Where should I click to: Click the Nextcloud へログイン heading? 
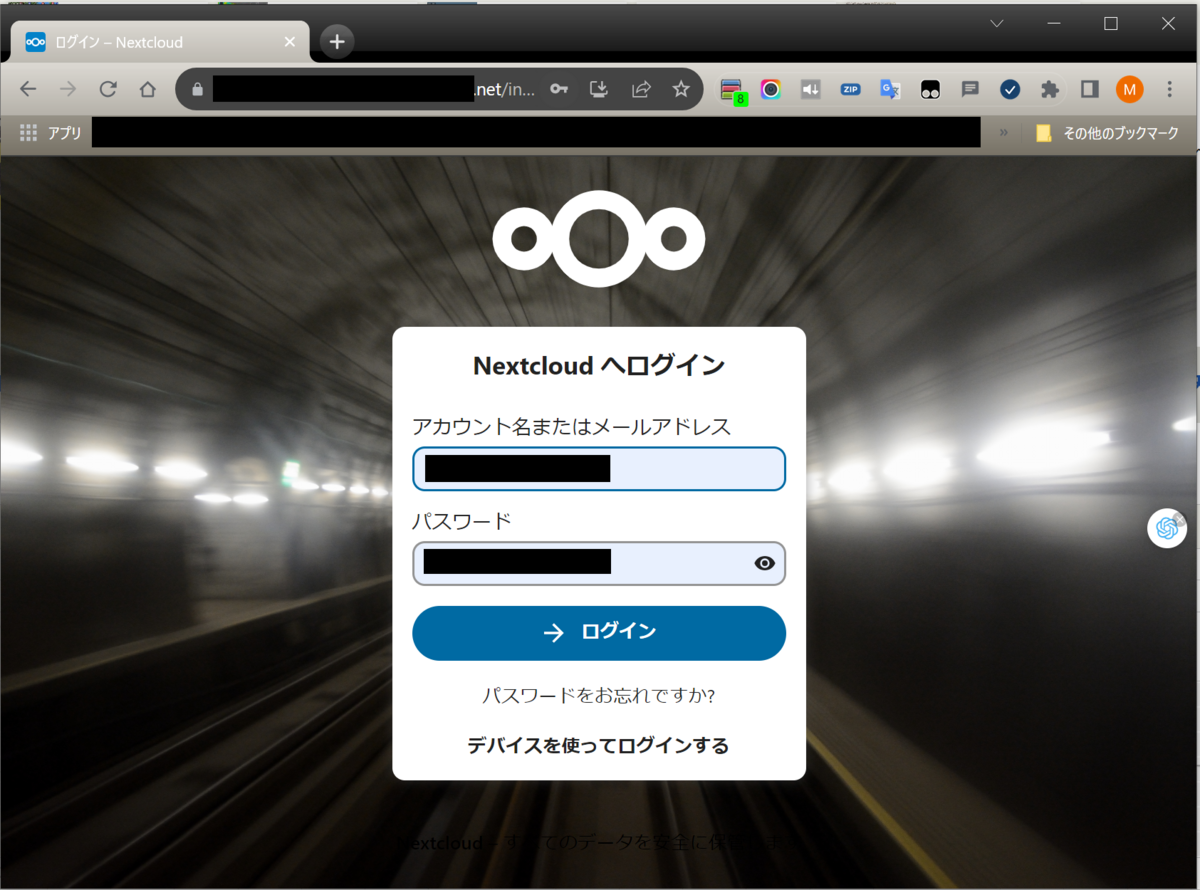tap(599, 366)
